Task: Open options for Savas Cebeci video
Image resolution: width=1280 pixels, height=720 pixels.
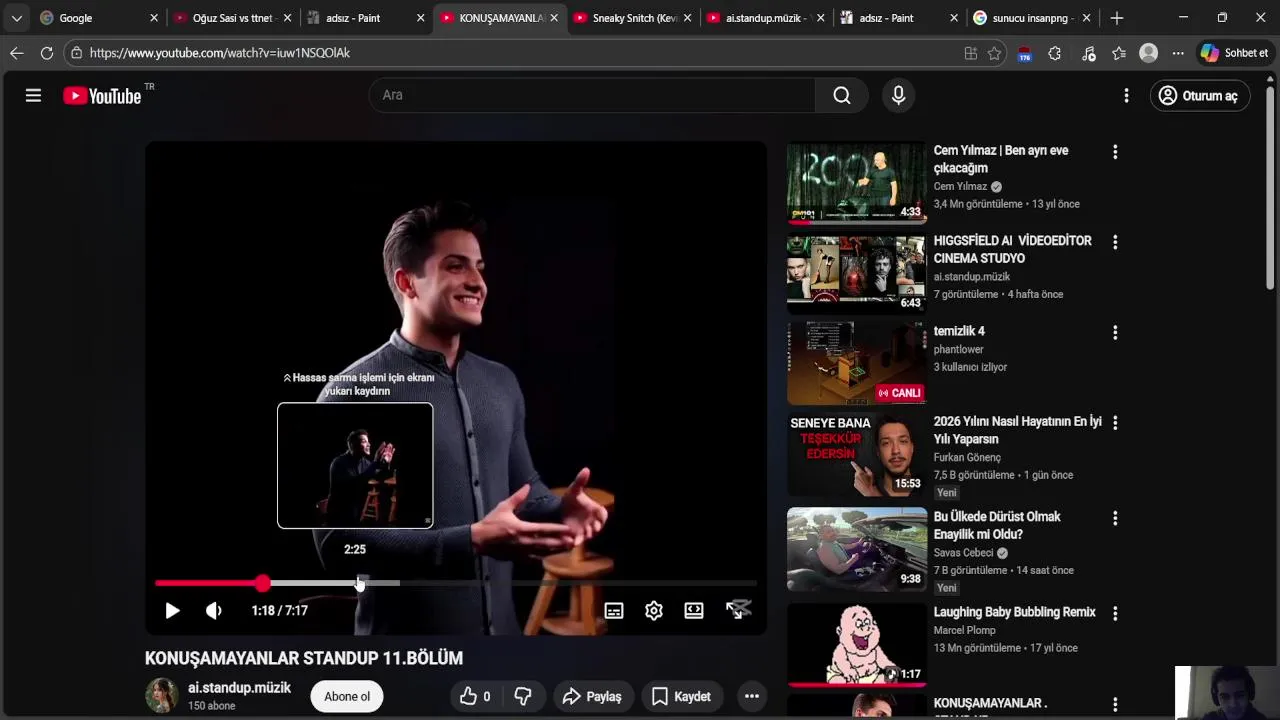Action: (x=1115, y=518)
